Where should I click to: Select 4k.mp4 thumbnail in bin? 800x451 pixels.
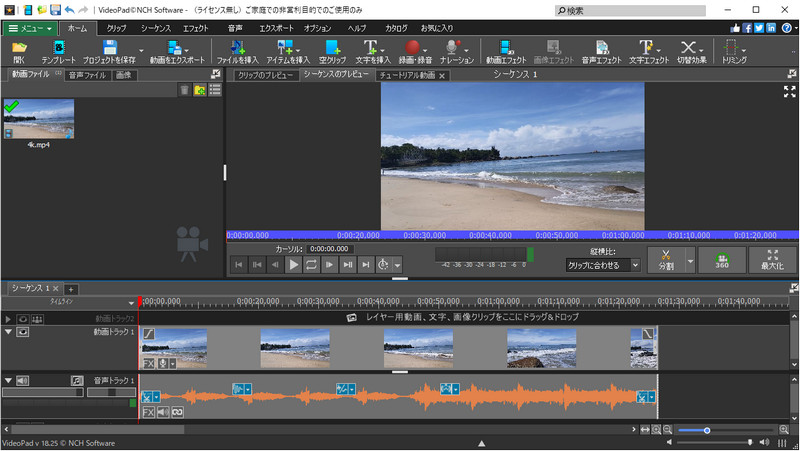click(x=39, y=119)
